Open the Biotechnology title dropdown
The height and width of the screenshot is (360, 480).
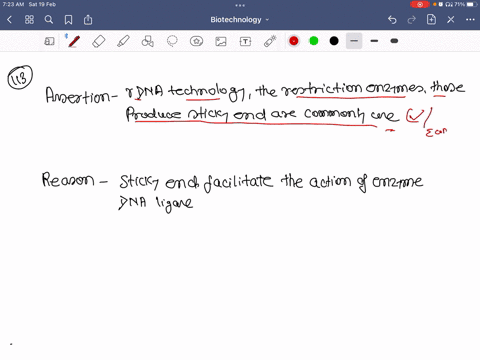(x=239, y=20)
